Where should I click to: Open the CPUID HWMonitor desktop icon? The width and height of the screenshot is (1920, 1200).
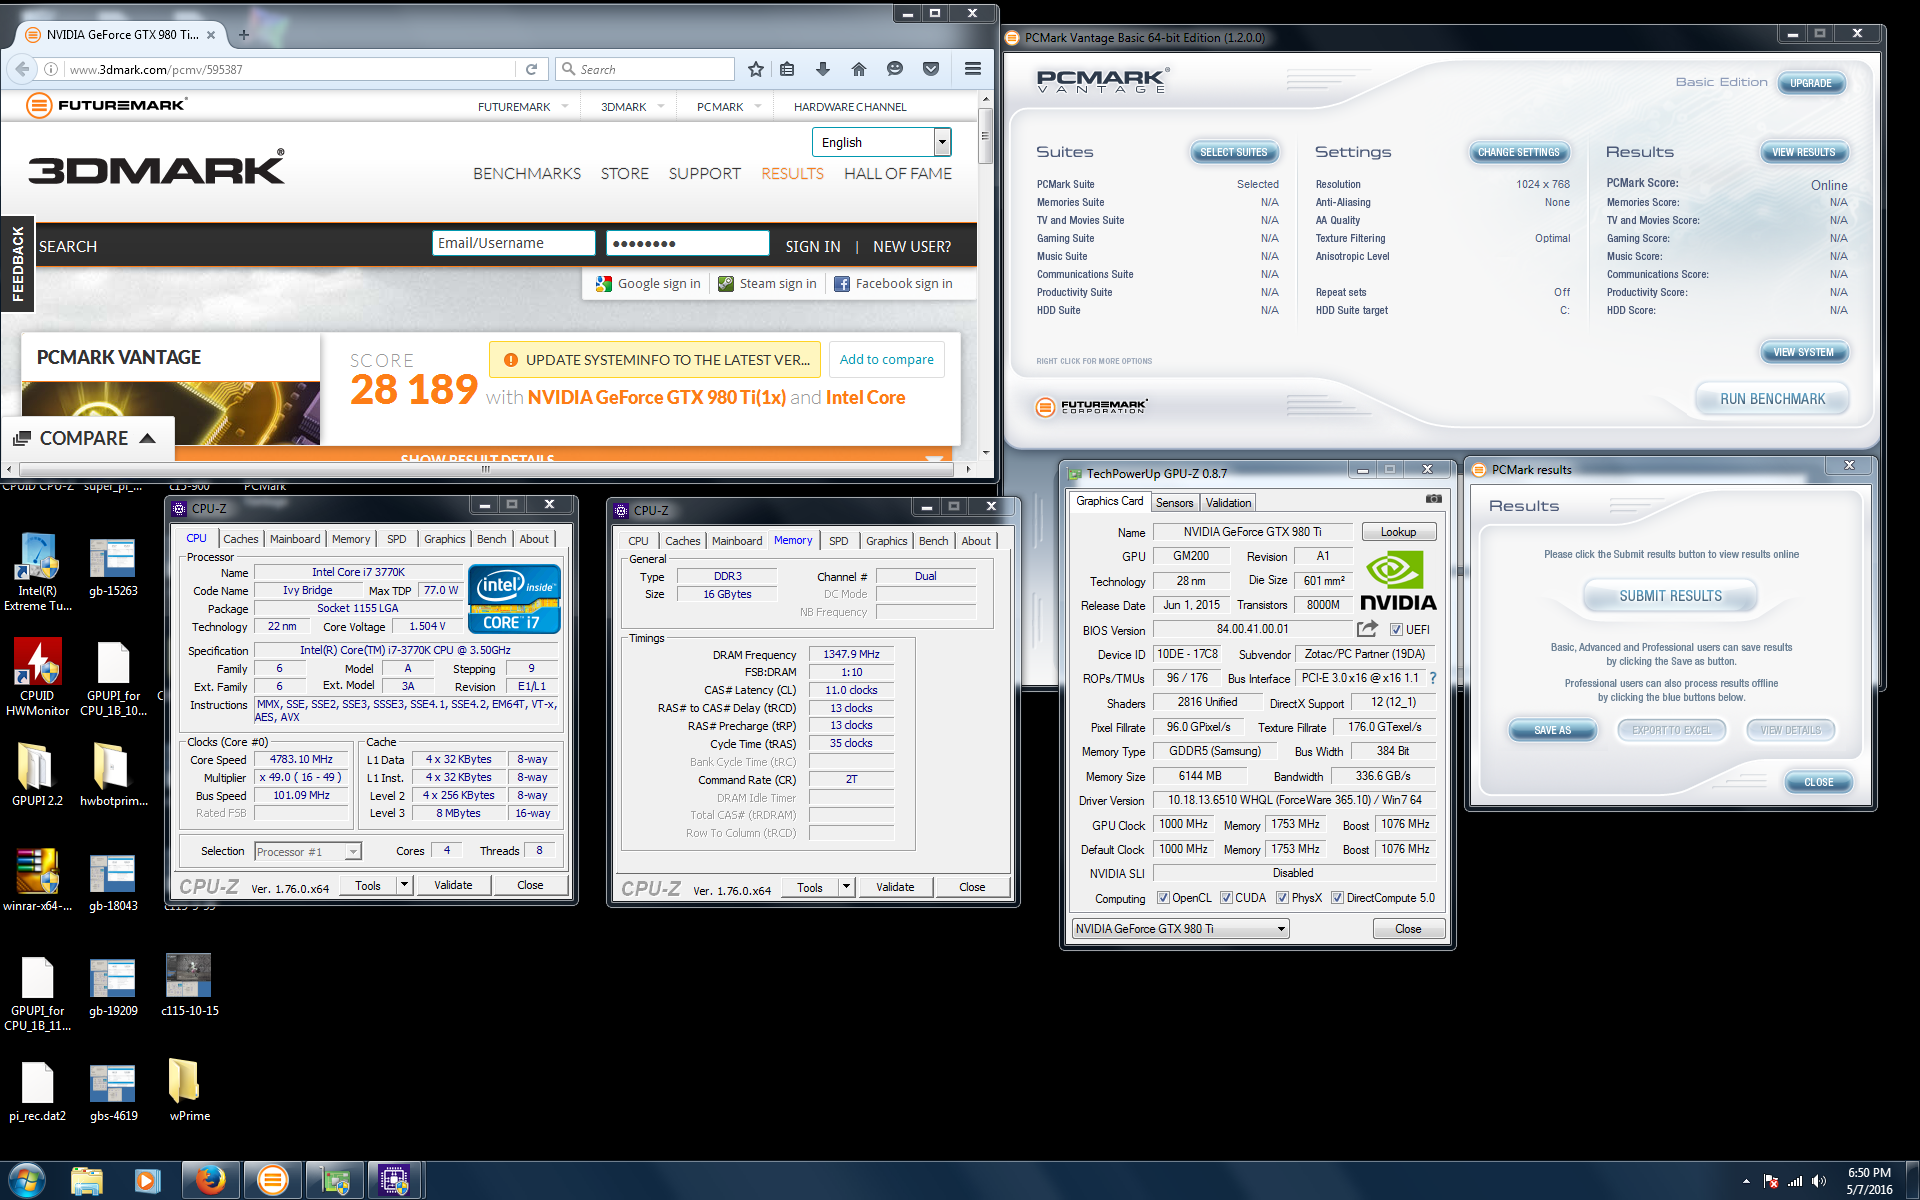tap(37, 677)
